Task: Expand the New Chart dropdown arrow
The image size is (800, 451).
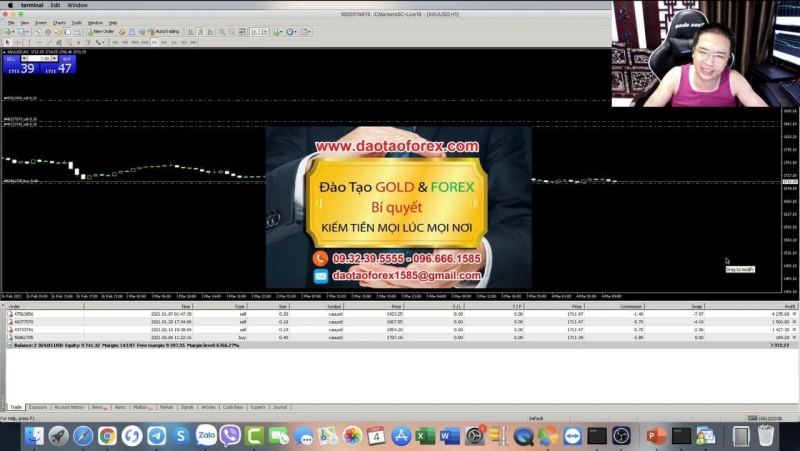Action: 13,32
